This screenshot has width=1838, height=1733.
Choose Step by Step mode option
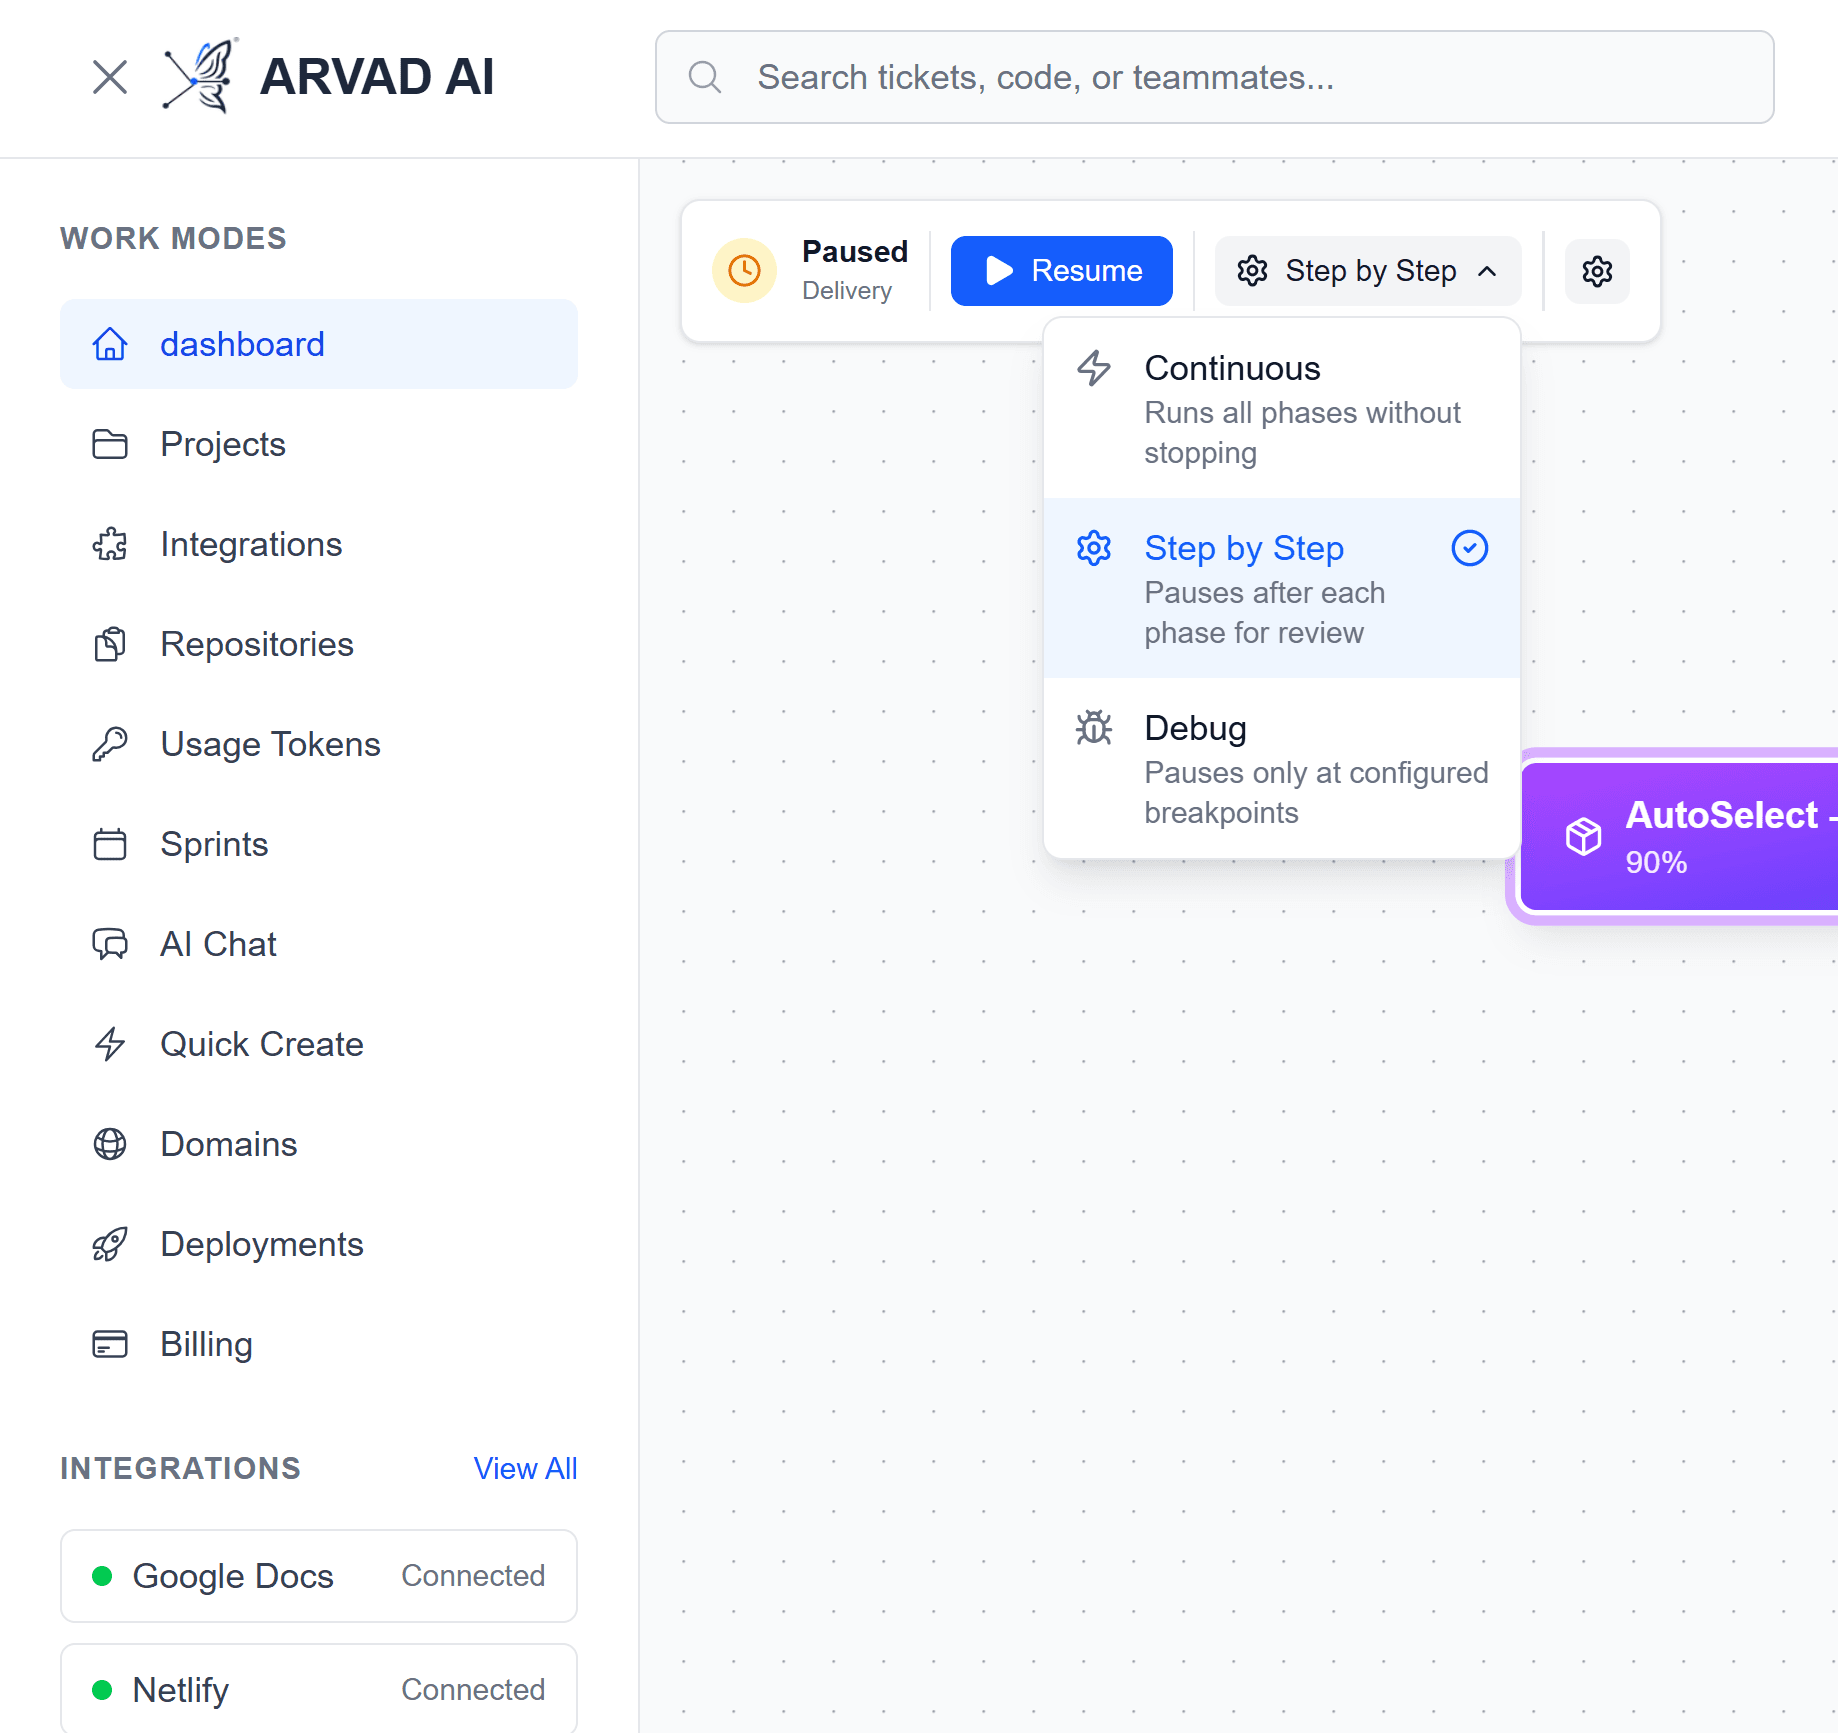coord(1282,589)
